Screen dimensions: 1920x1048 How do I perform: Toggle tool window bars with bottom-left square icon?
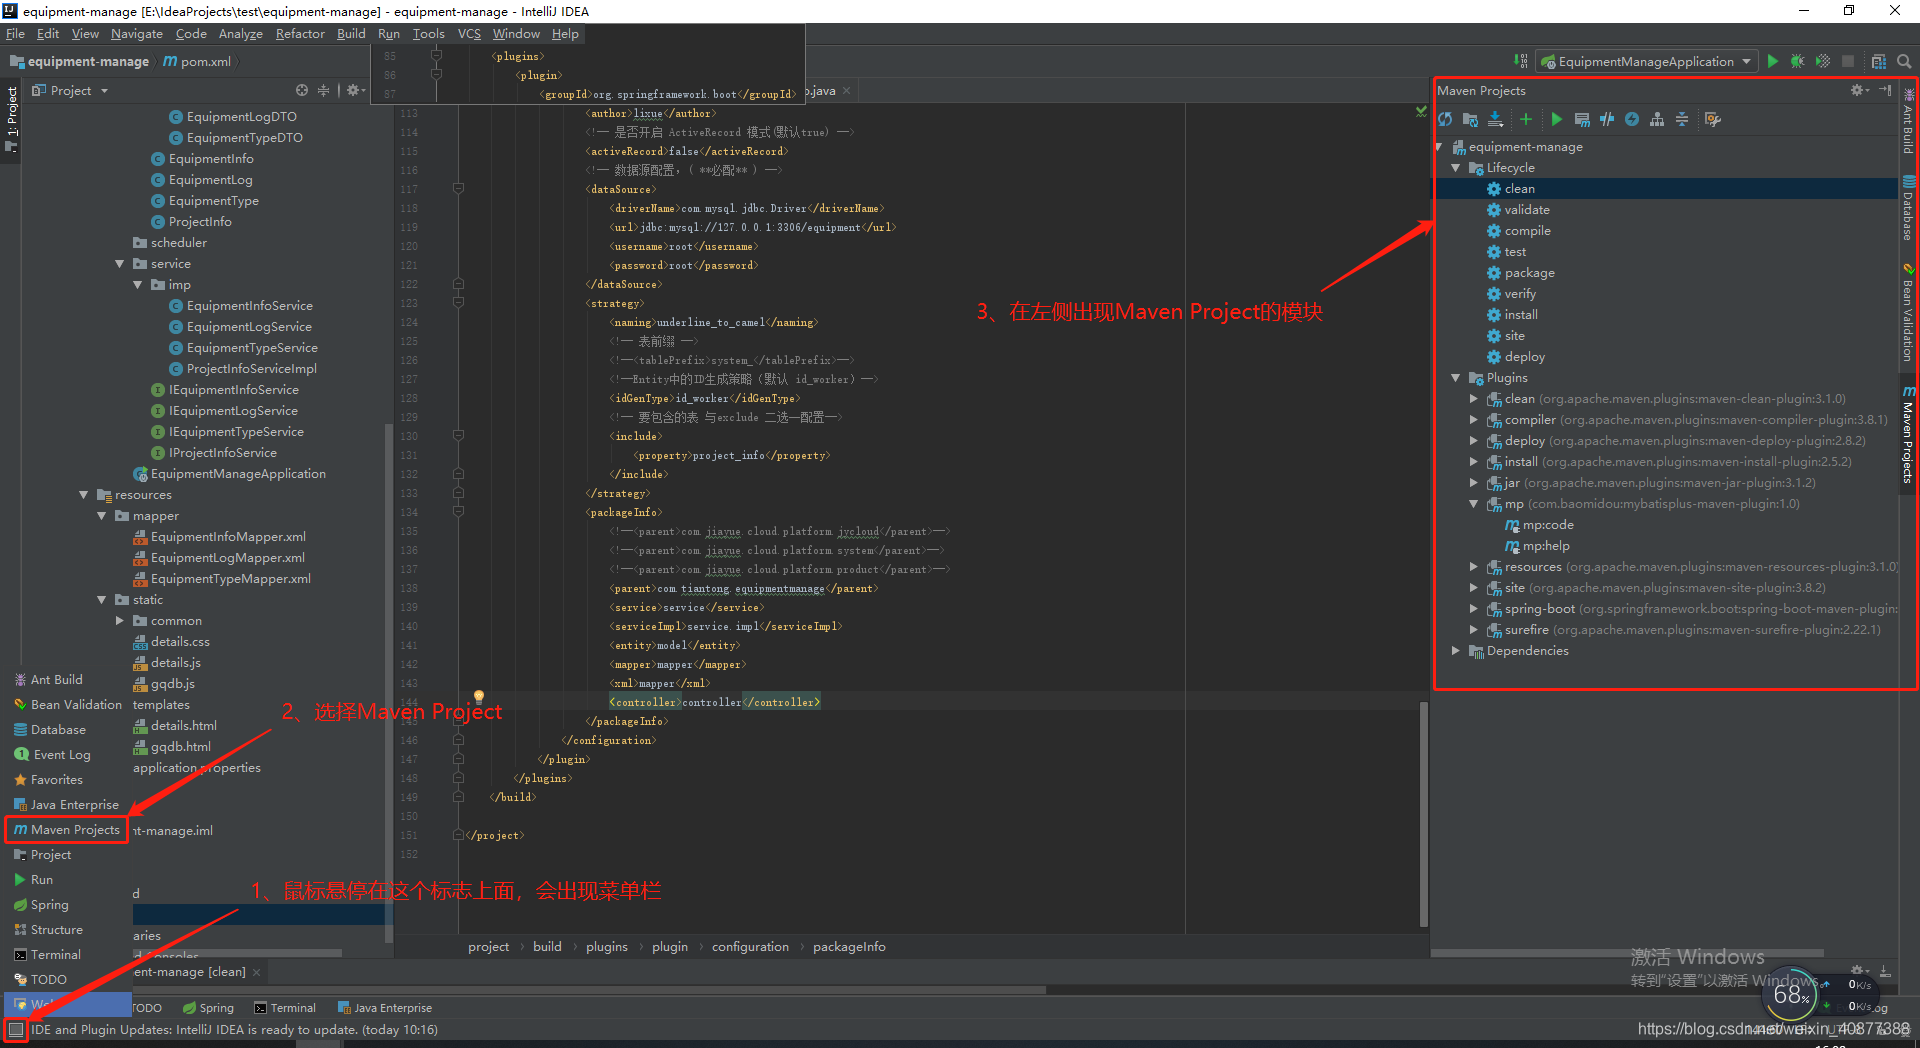pos(15,1029)
